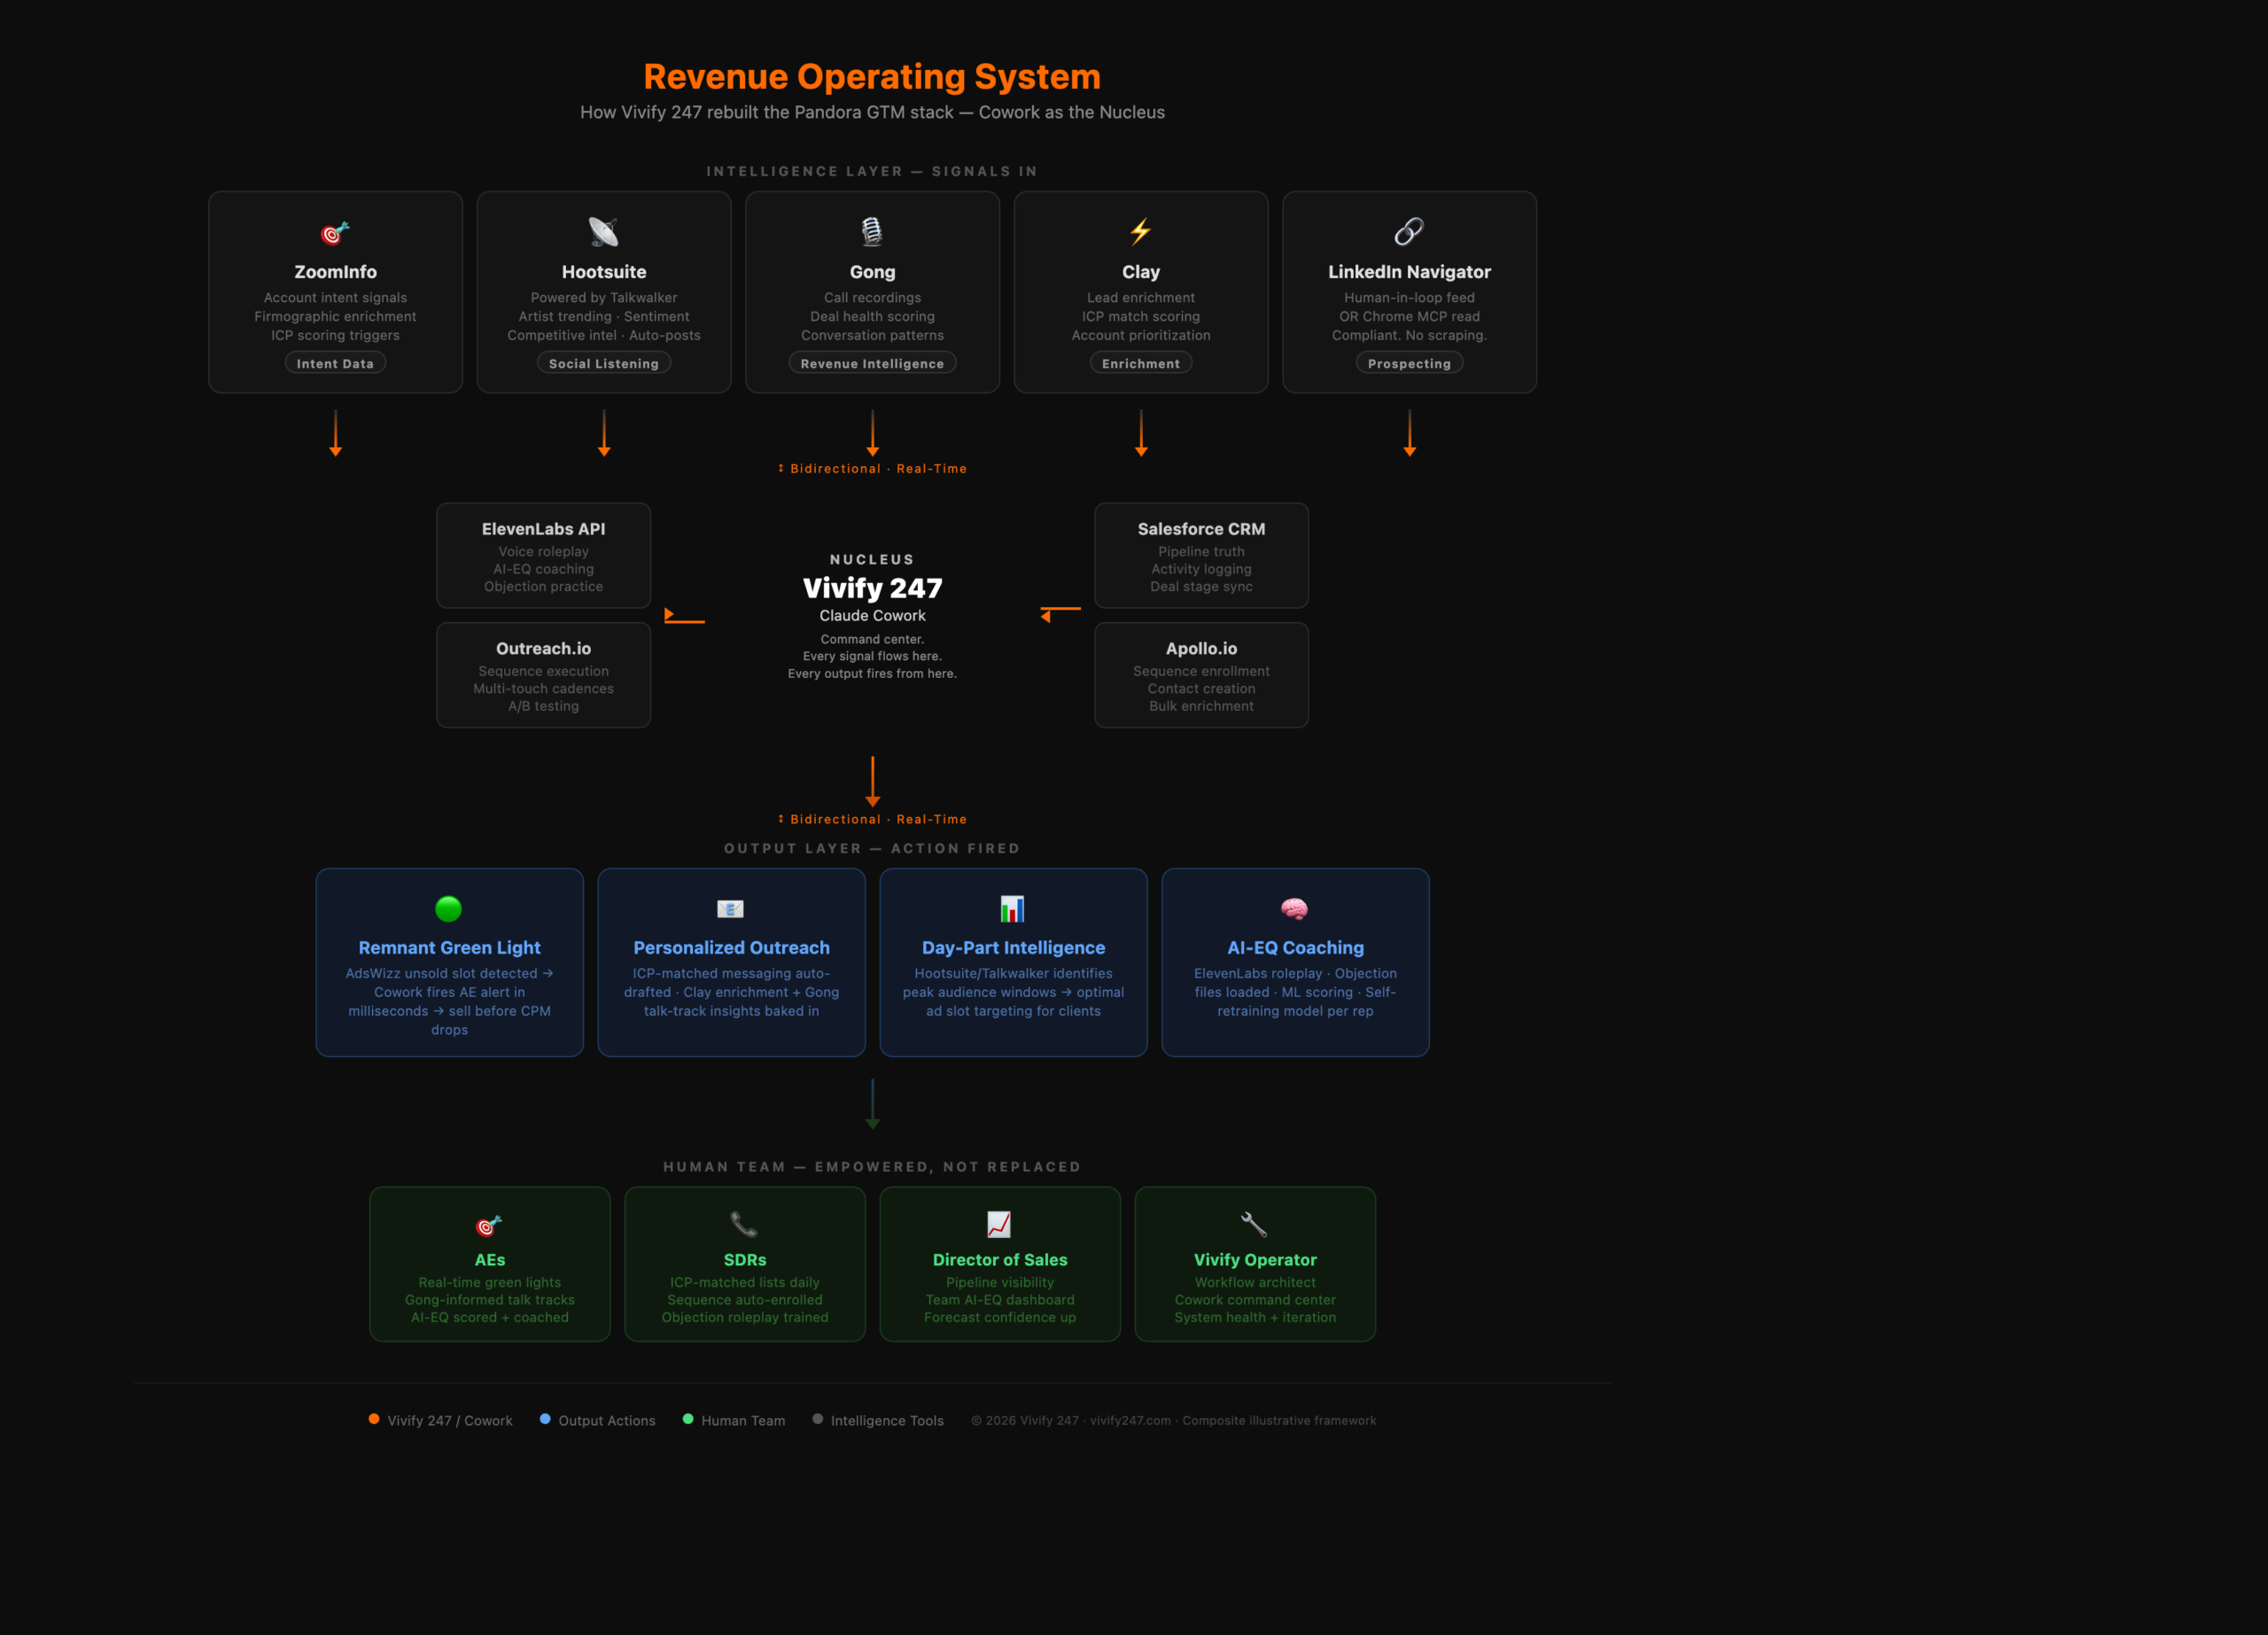
Task: Click the "Every signal flows here." text
Action: tap(872, 657)
